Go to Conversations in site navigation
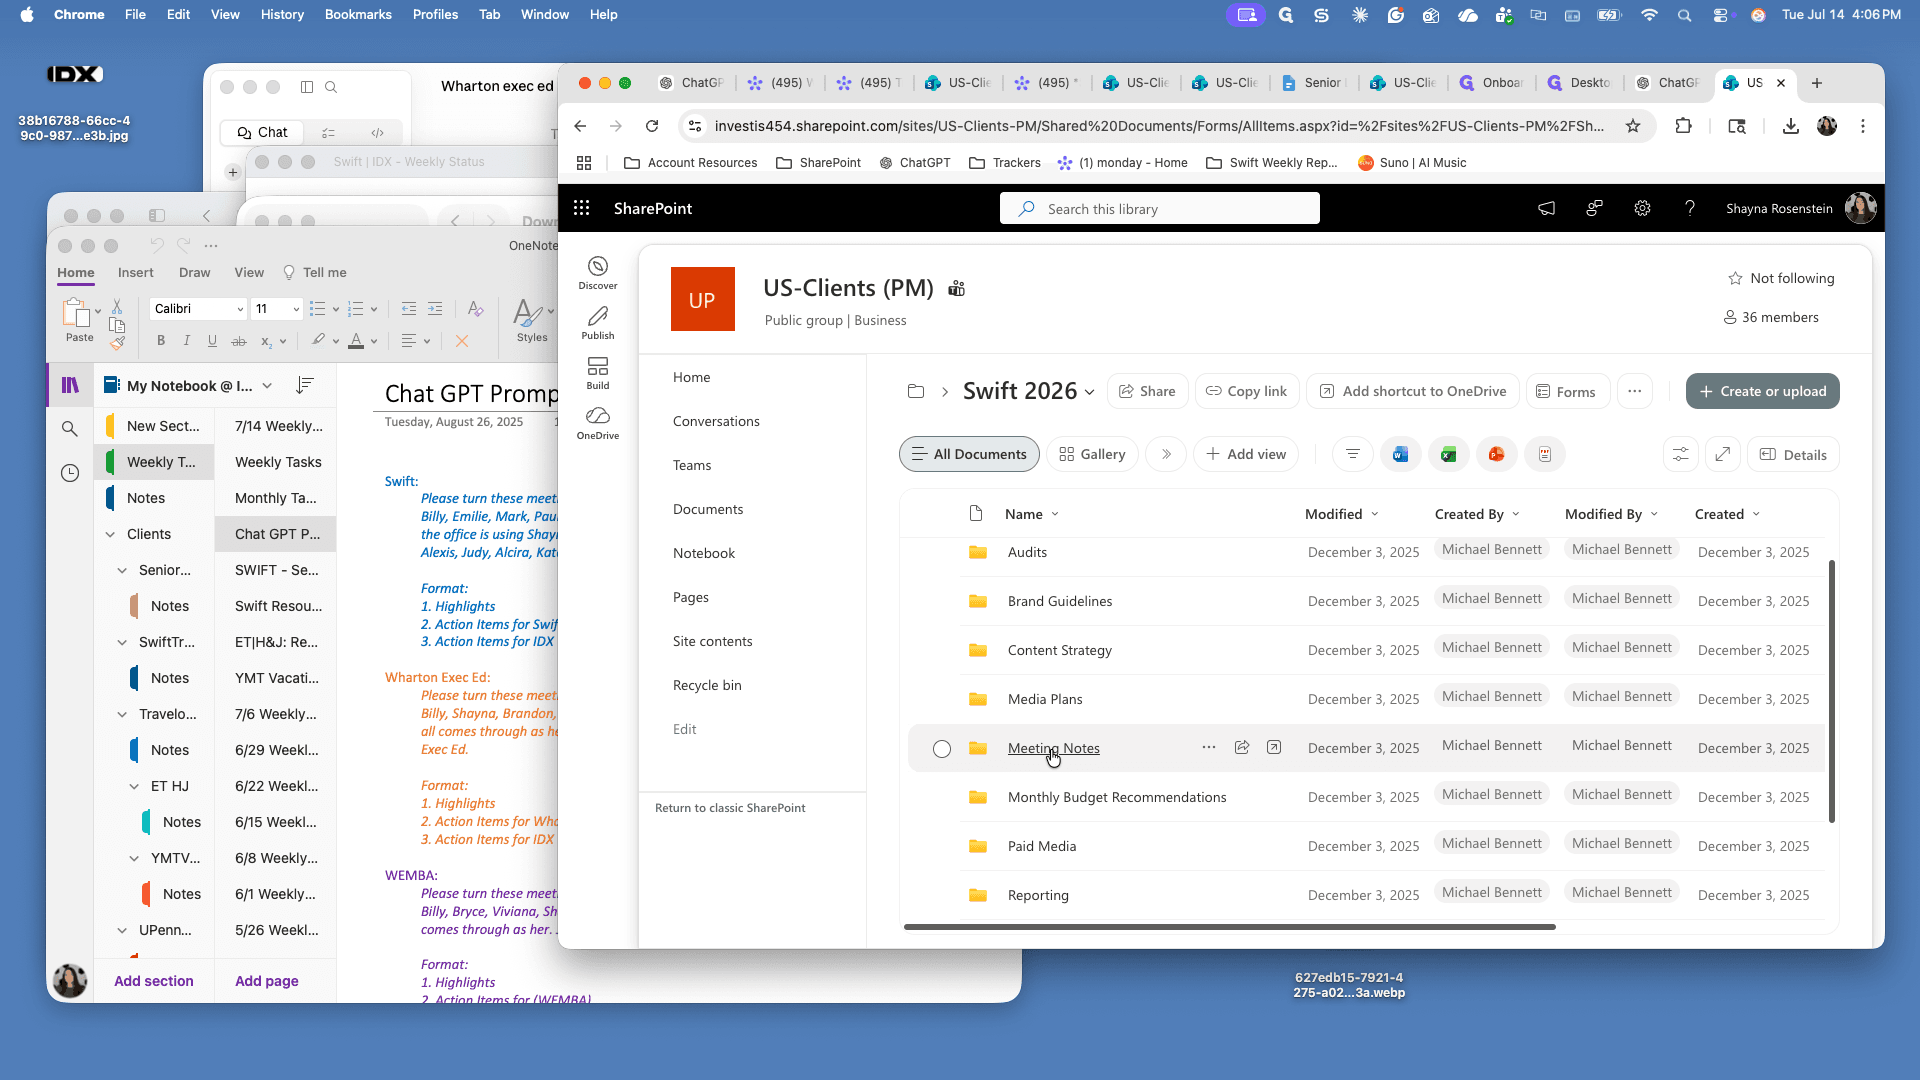 pyautogui.click(x=716, y=421)
